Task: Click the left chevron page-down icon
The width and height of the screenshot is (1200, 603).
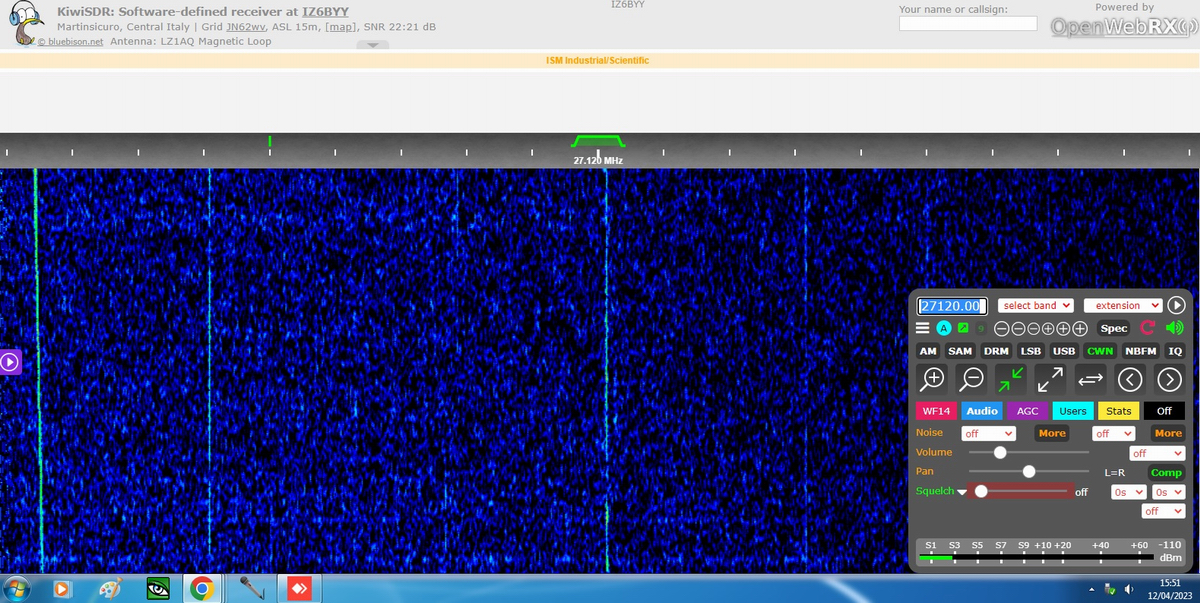Action: point(1130,379)
